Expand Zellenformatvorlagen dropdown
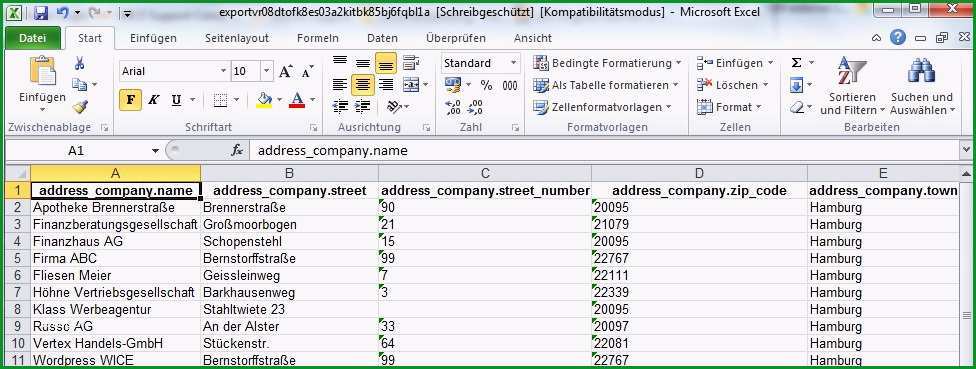976x369 pixels. 668,107
